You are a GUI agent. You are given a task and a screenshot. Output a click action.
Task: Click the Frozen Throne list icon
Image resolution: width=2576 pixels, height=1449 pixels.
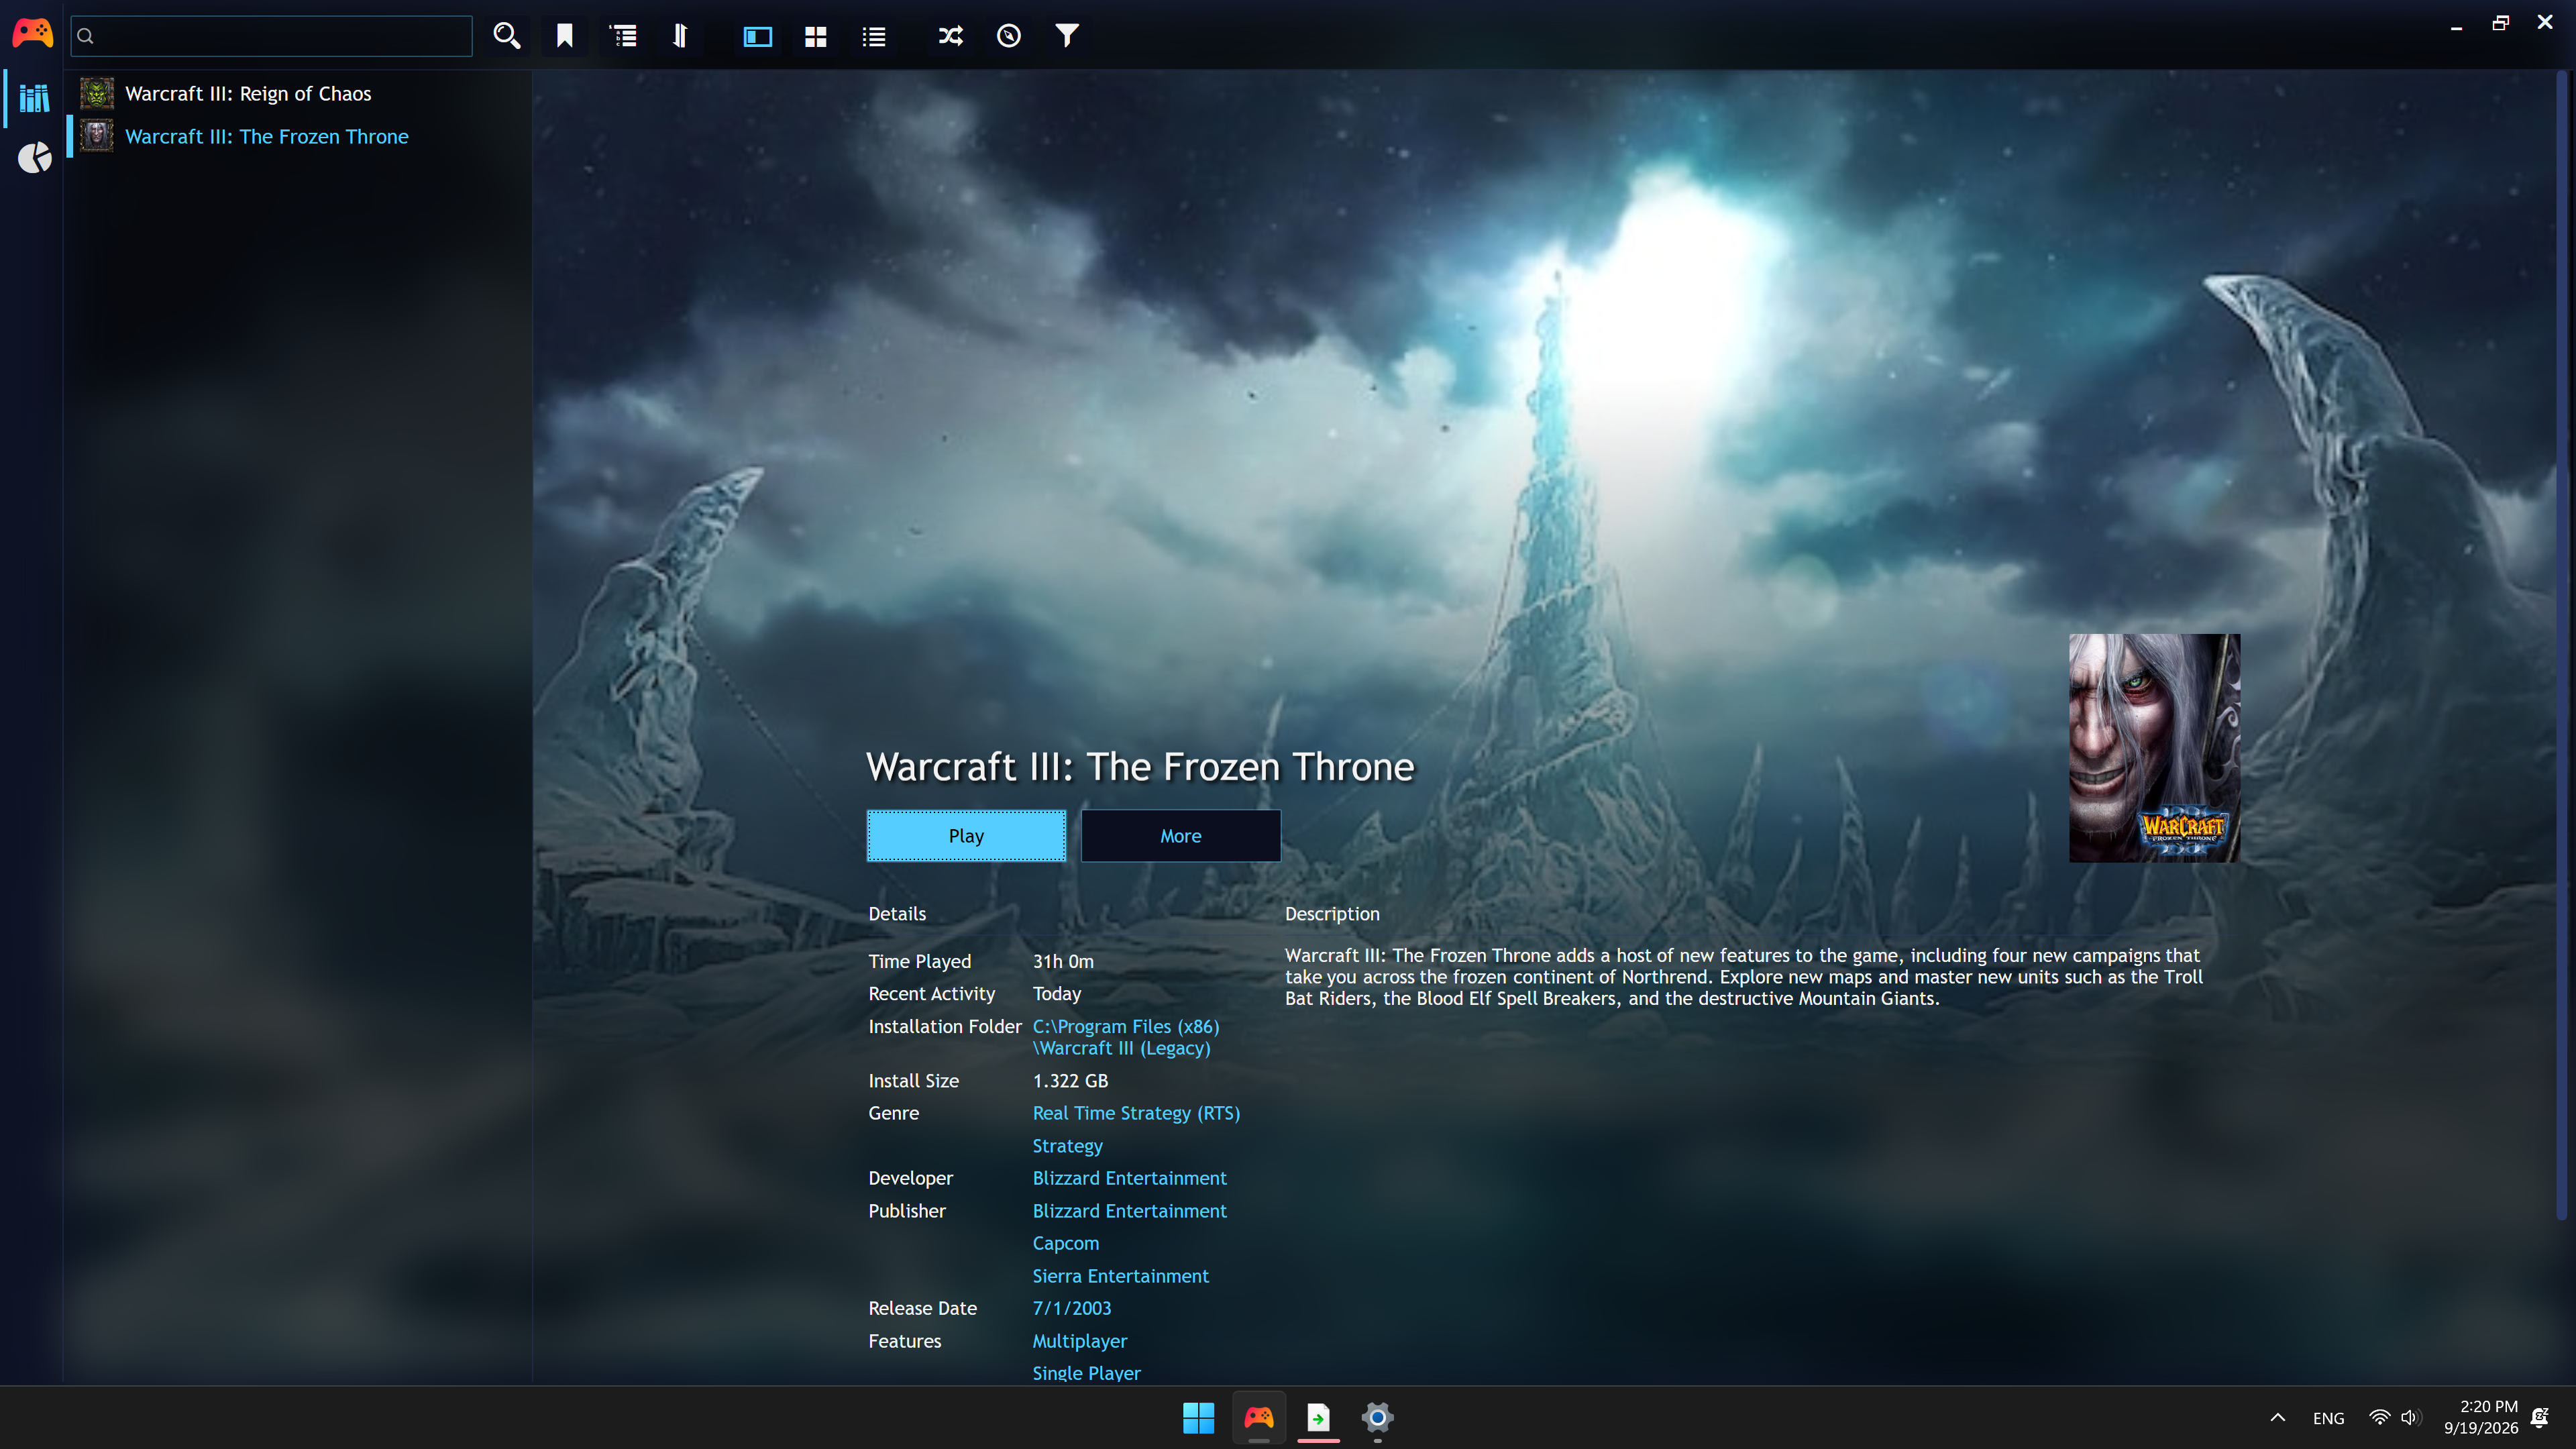click(97, 137)
